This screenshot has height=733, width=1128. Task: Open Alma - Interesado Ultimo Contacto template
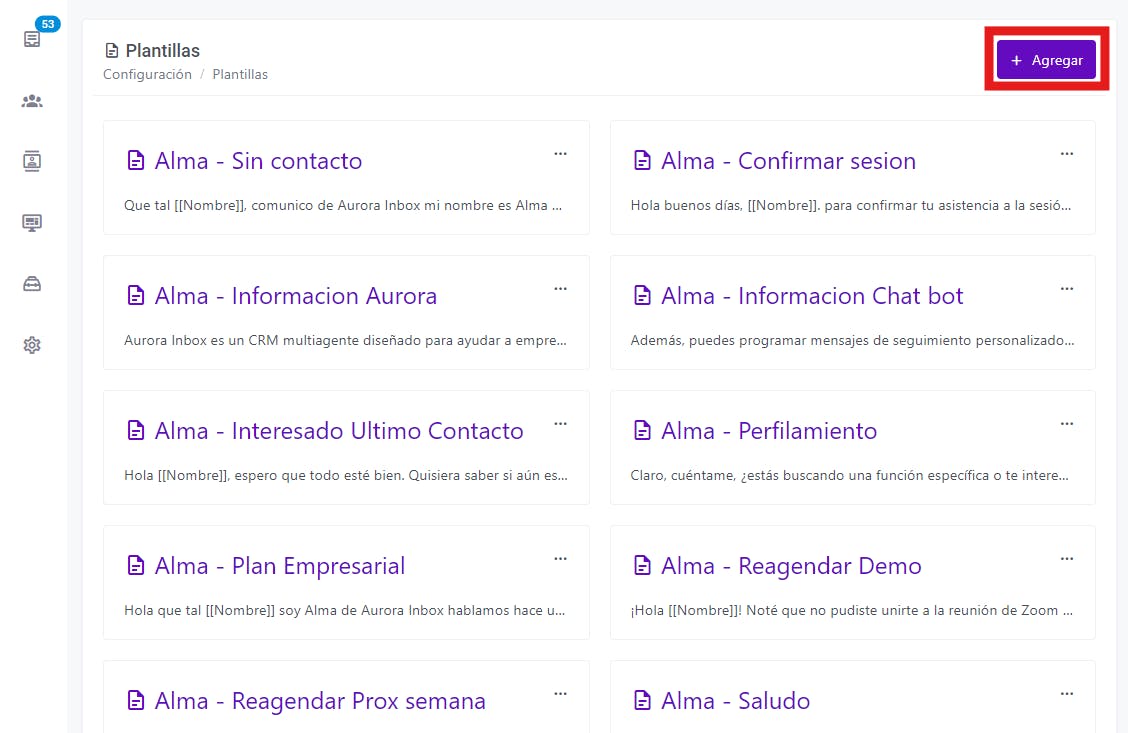click(339, 431)
